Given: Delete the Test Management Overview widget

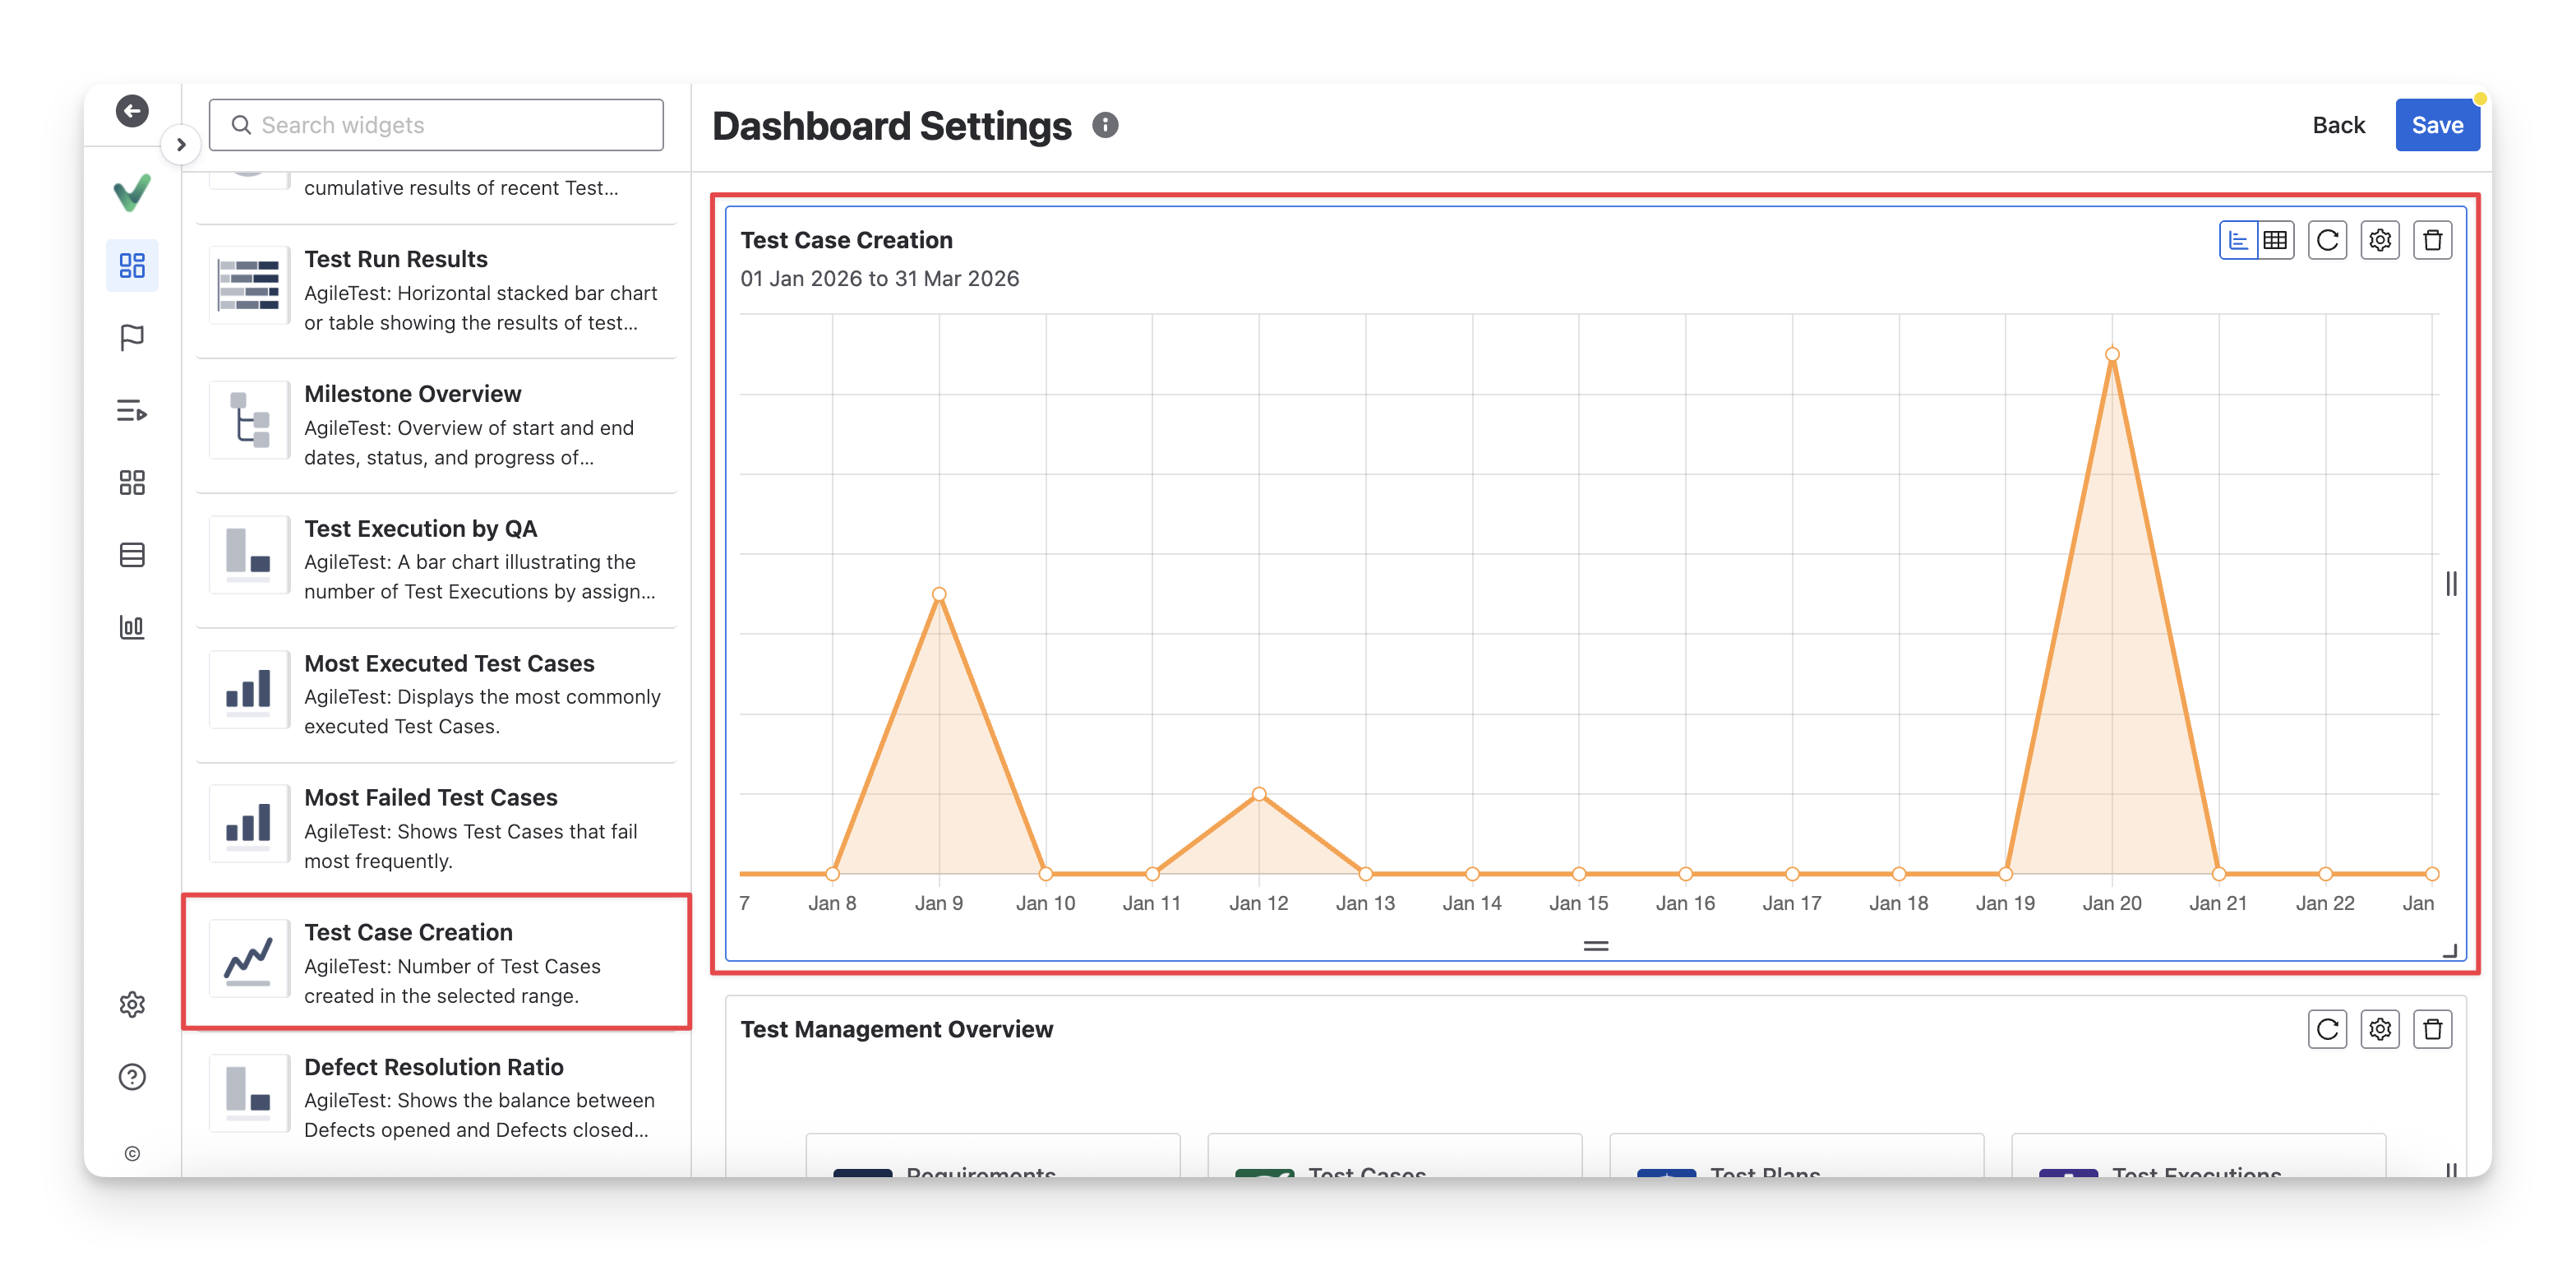Looking at the screenshot, I should [2432, 1029].
